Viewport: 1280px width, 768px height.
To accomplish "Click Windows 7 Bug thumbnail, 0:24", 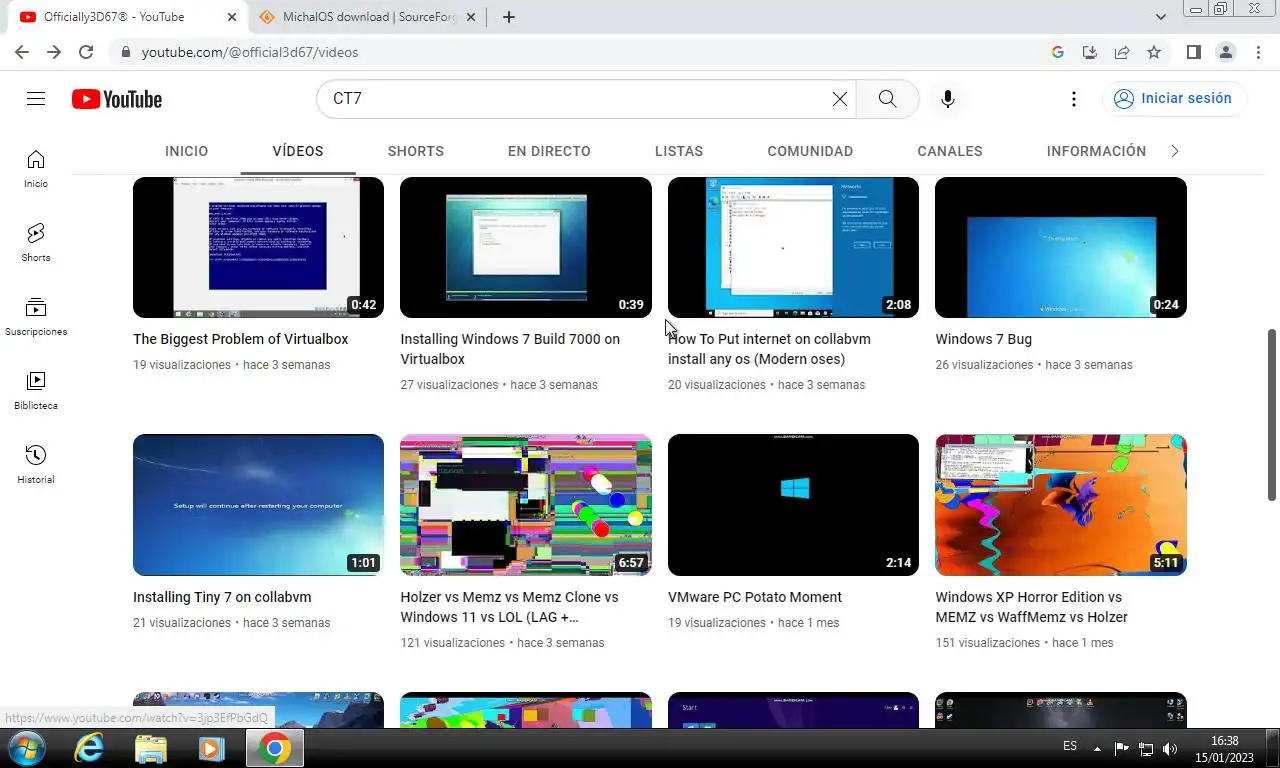I will point(1061,248).
